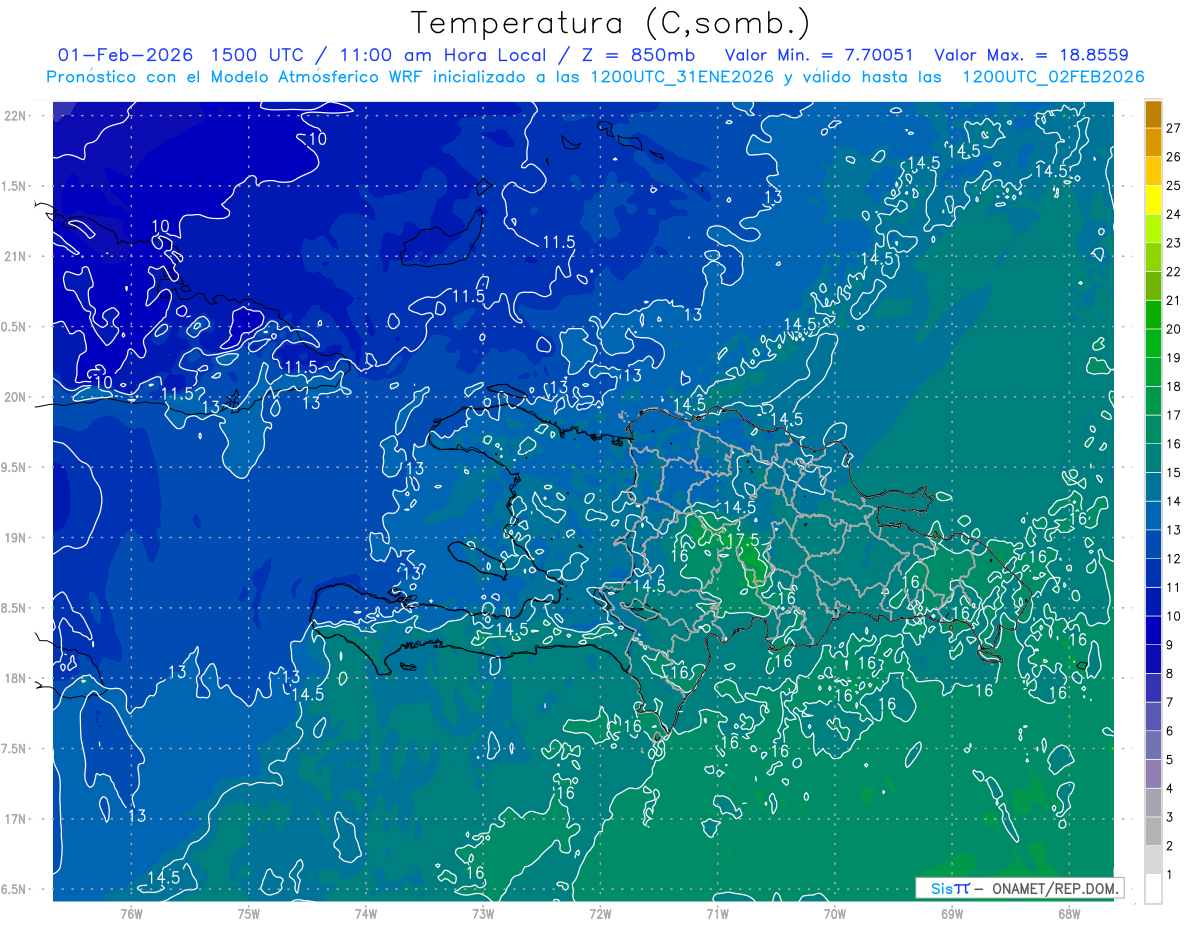Click the '3' color legend value
The width and height of the screenshot is (1200, 927).
(x=1171, y=817)
